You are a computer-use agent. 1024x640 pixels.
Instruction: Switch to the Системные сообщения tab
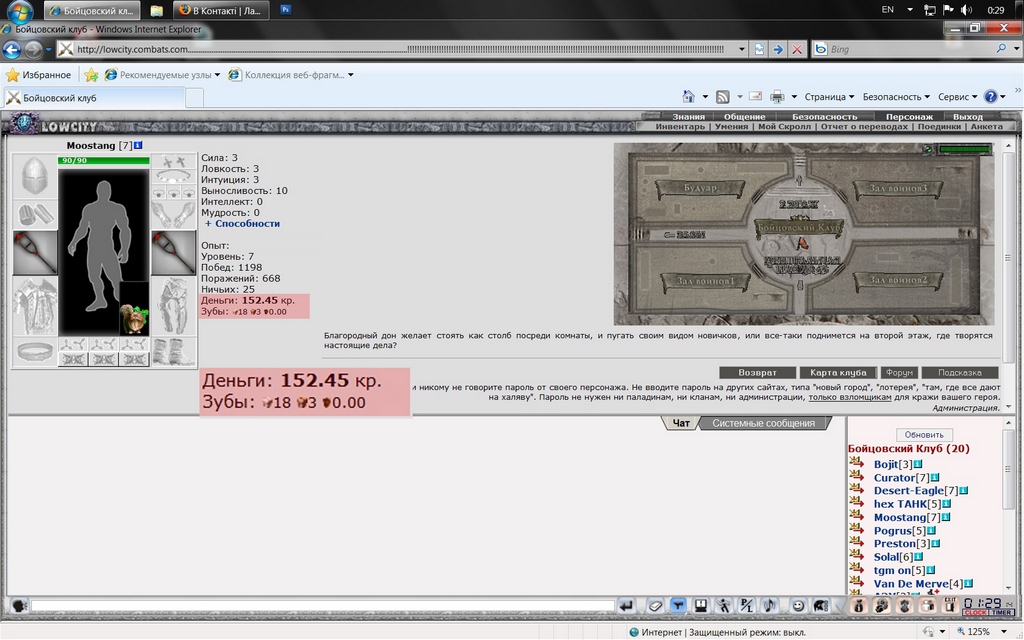[x=763, y=423]
